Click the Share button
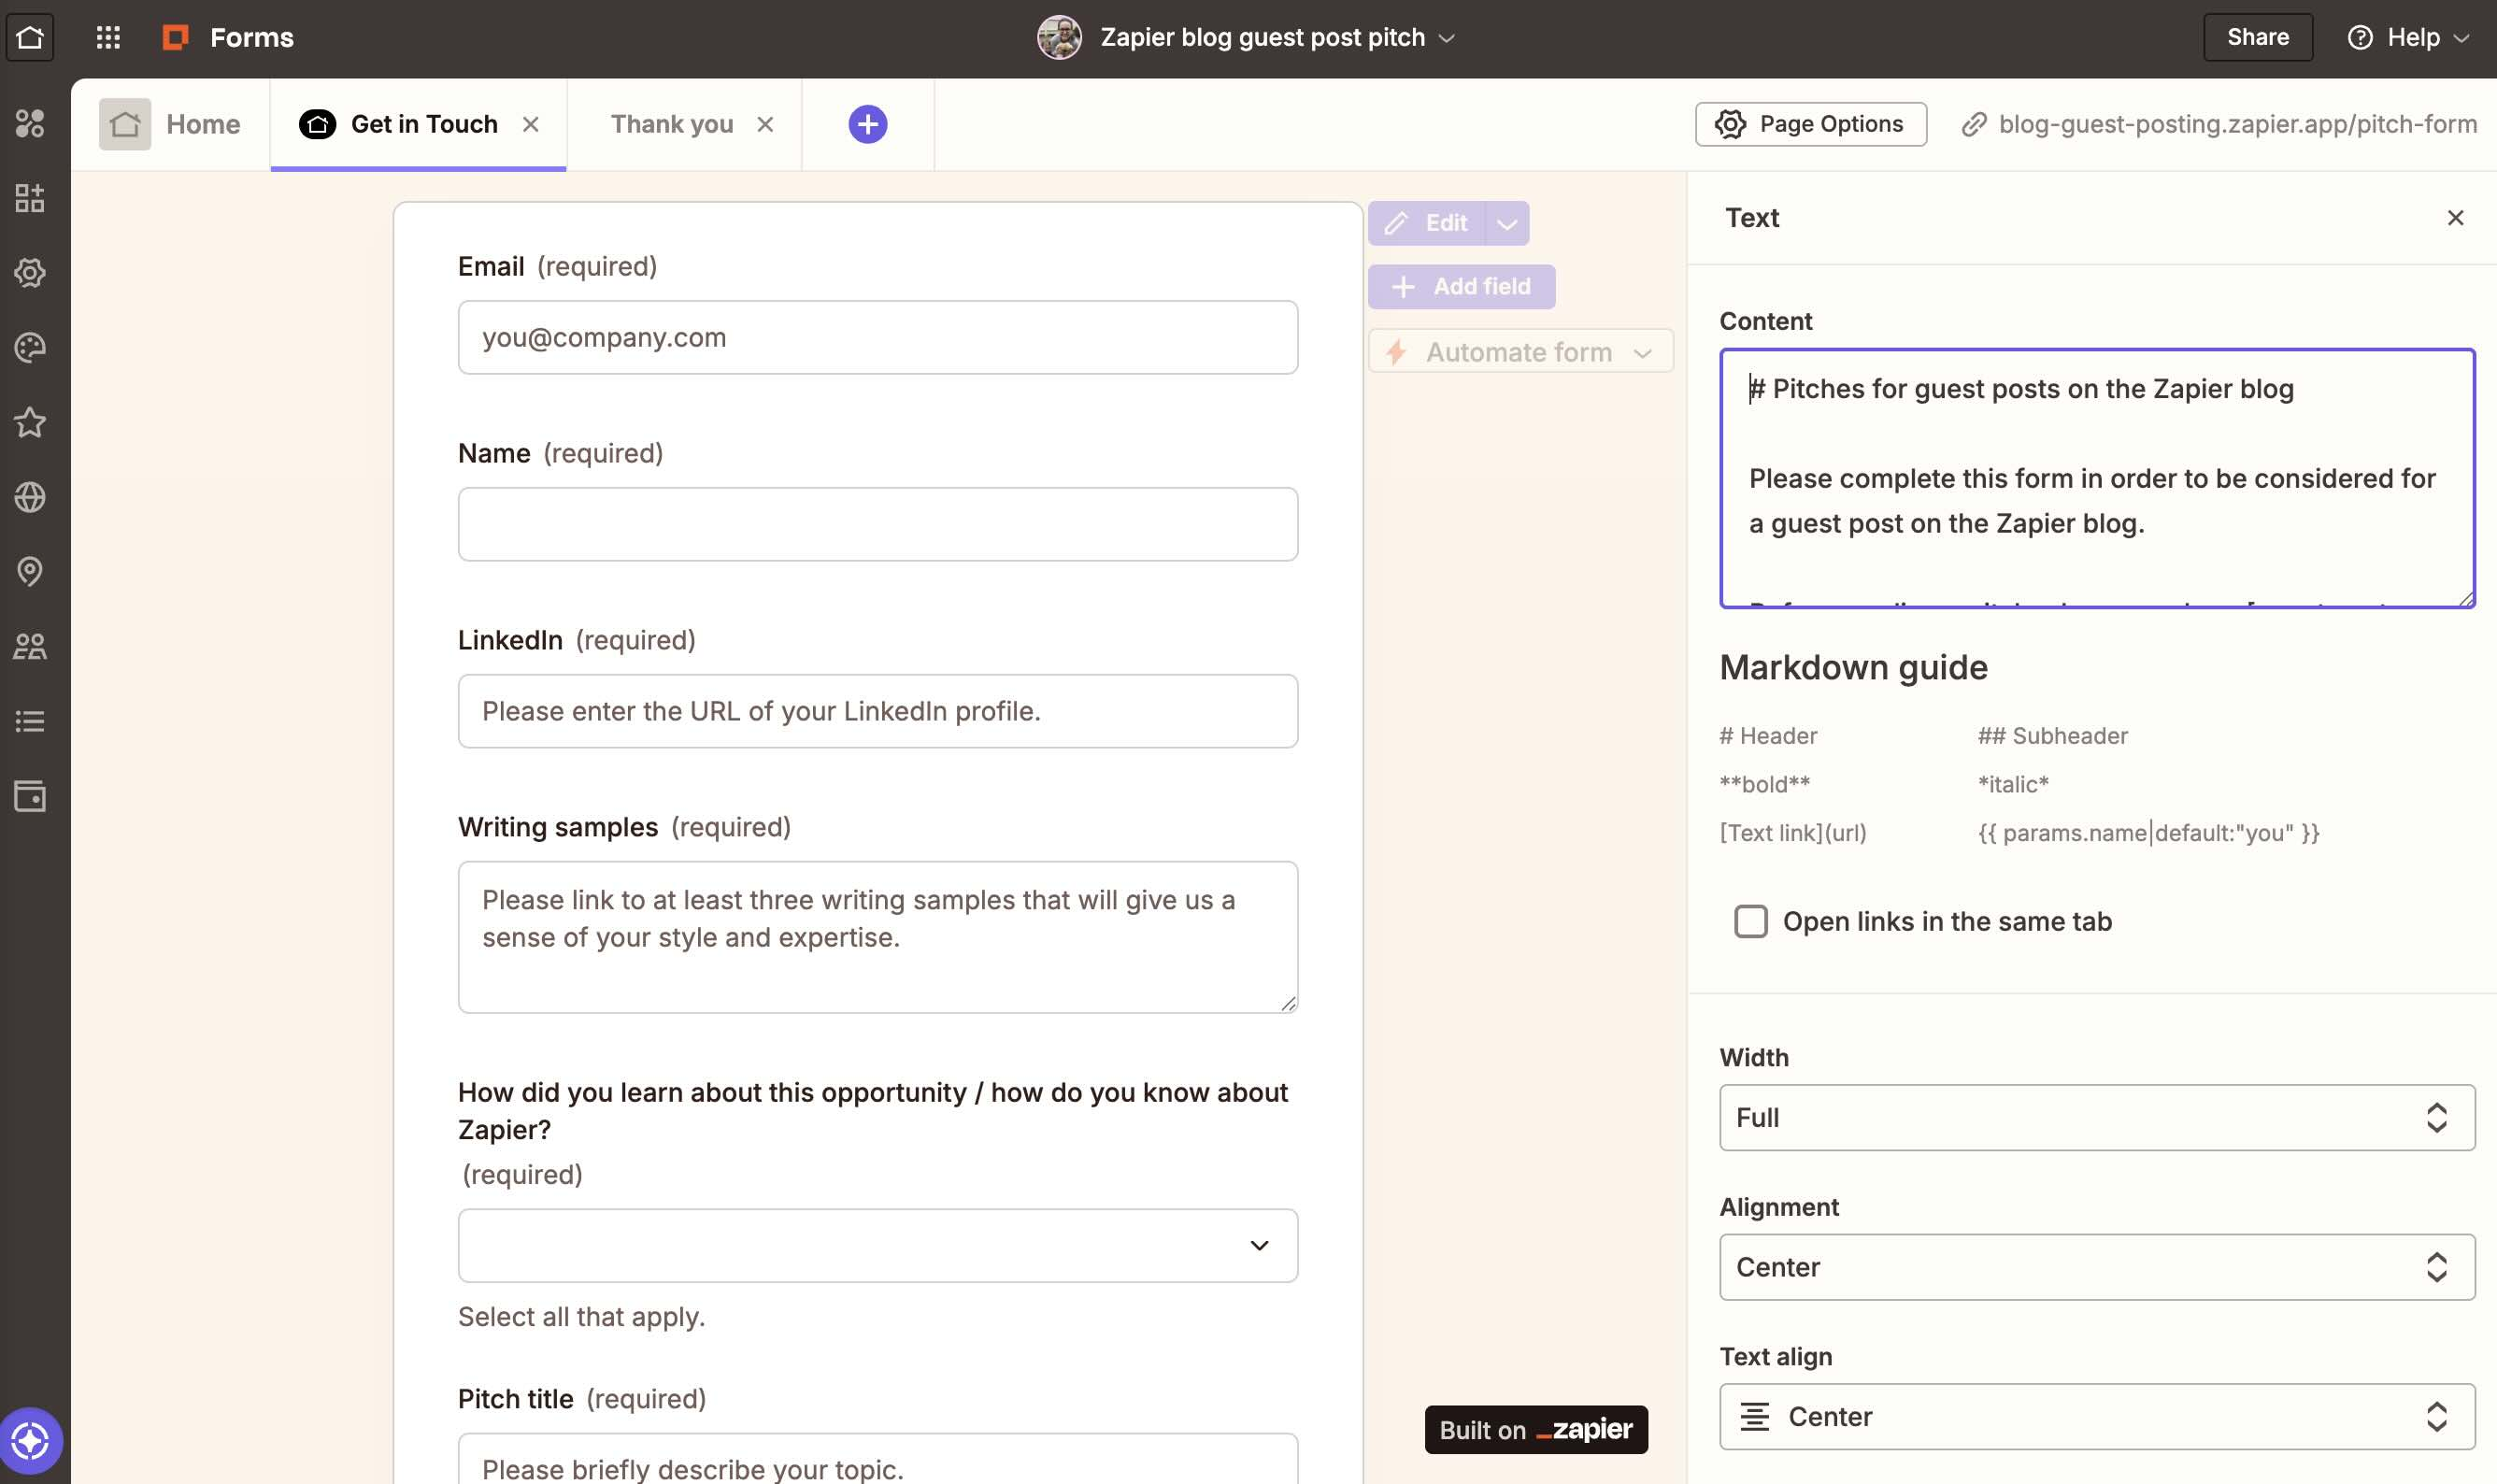The width and height of the screenshot is (2497, 1484). click(2257, 36)
